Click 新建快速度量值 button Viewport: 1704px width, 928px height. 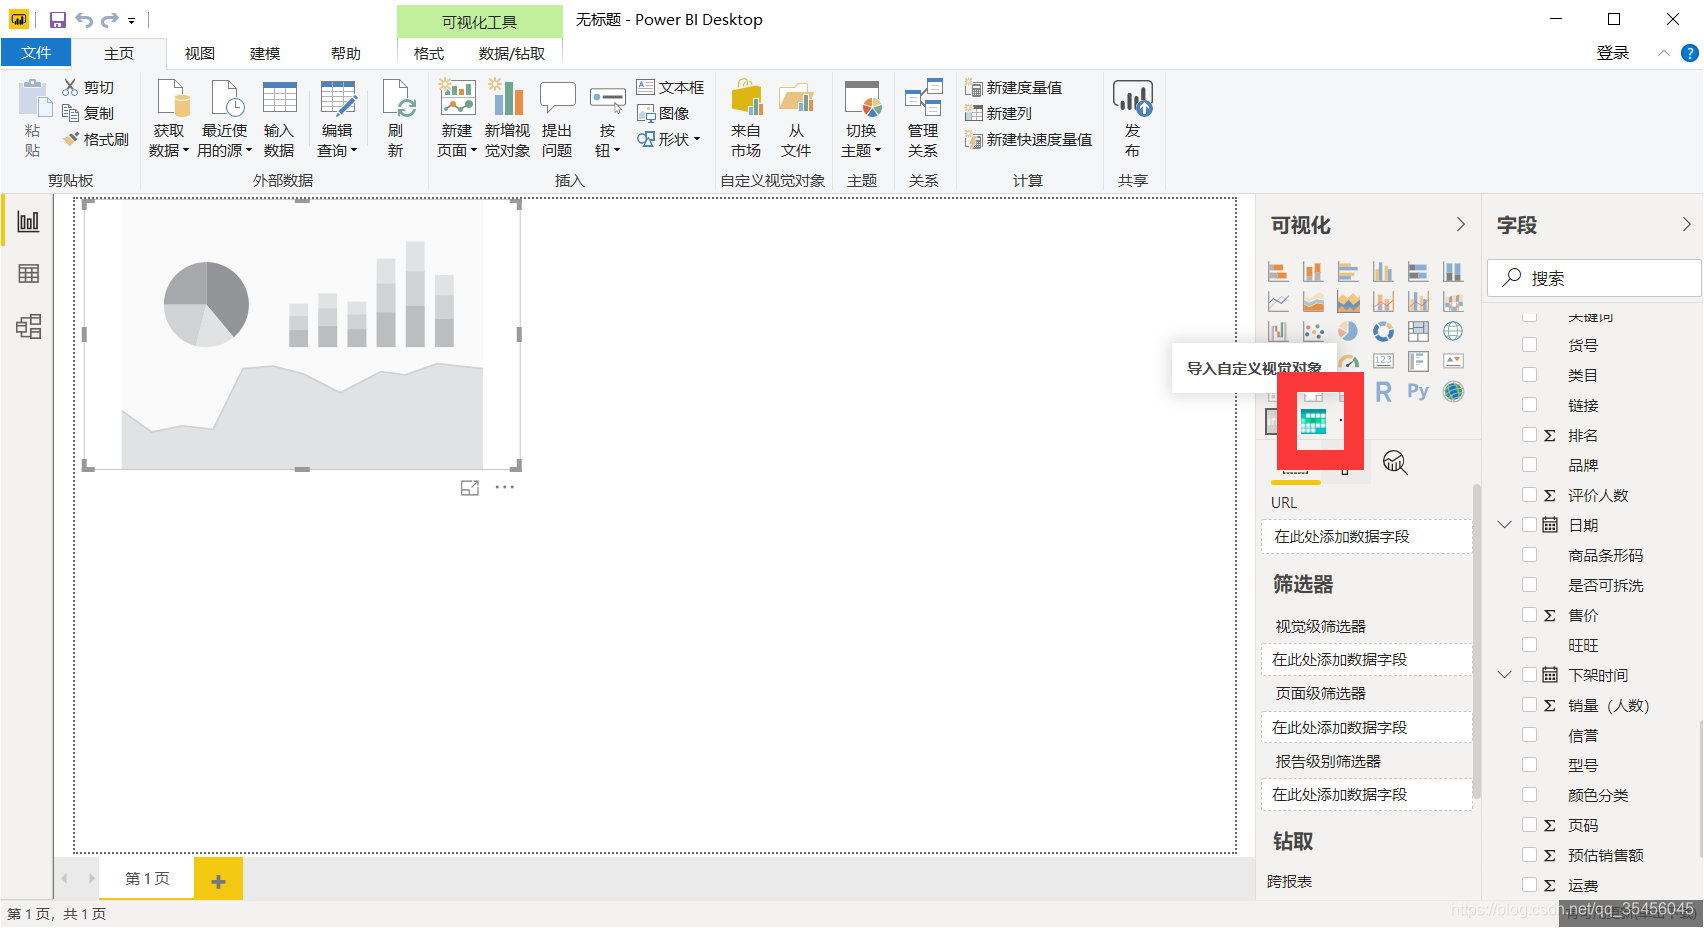pos(1029,139)
